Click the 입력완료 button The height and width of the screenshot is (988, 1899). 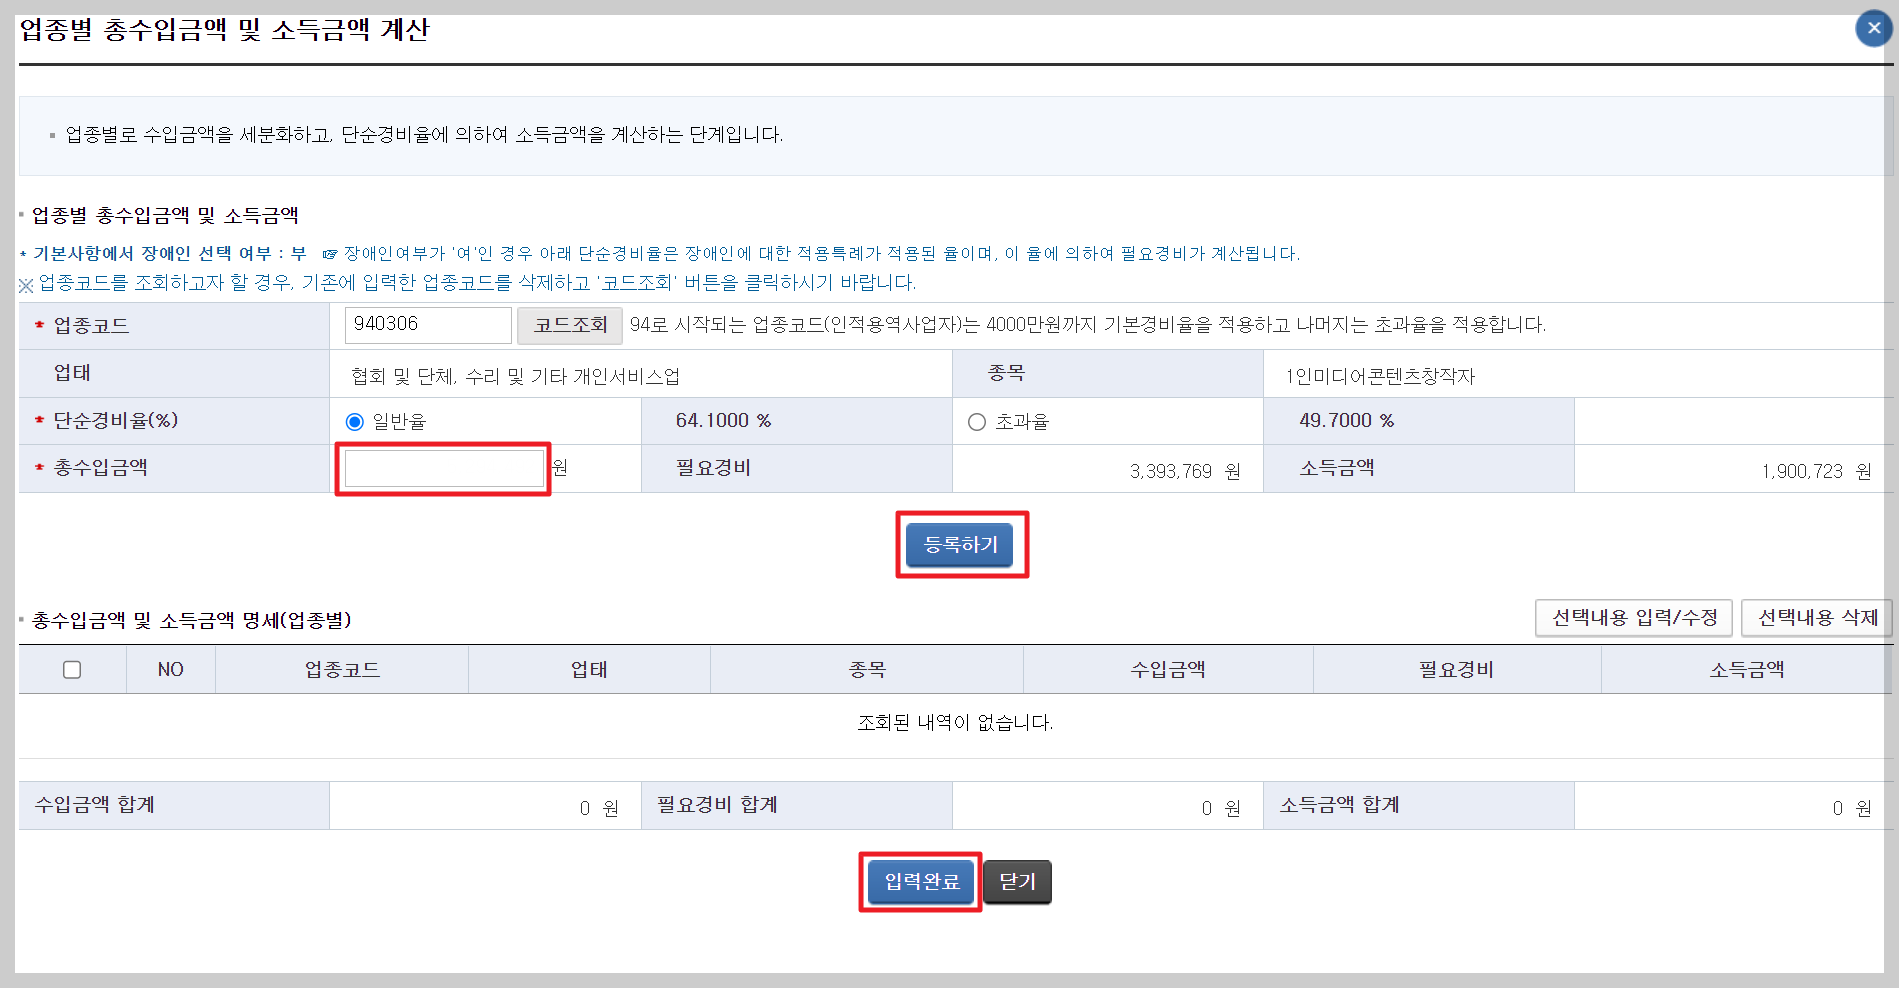click(x=921, y=882)
